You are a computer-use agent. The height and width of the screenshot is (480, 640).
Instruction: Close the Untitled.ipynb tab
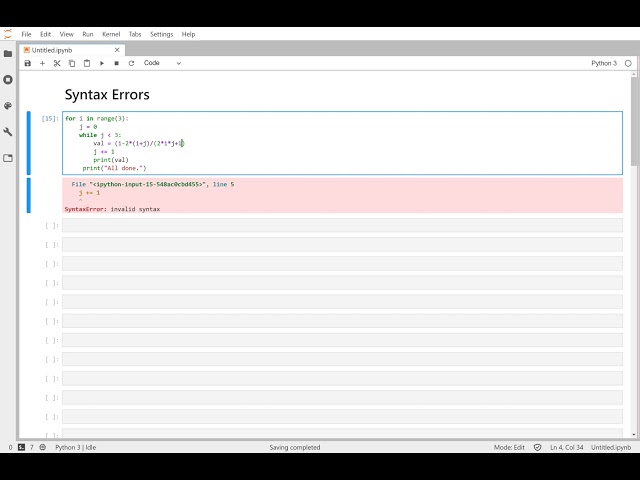pos(117,50)
